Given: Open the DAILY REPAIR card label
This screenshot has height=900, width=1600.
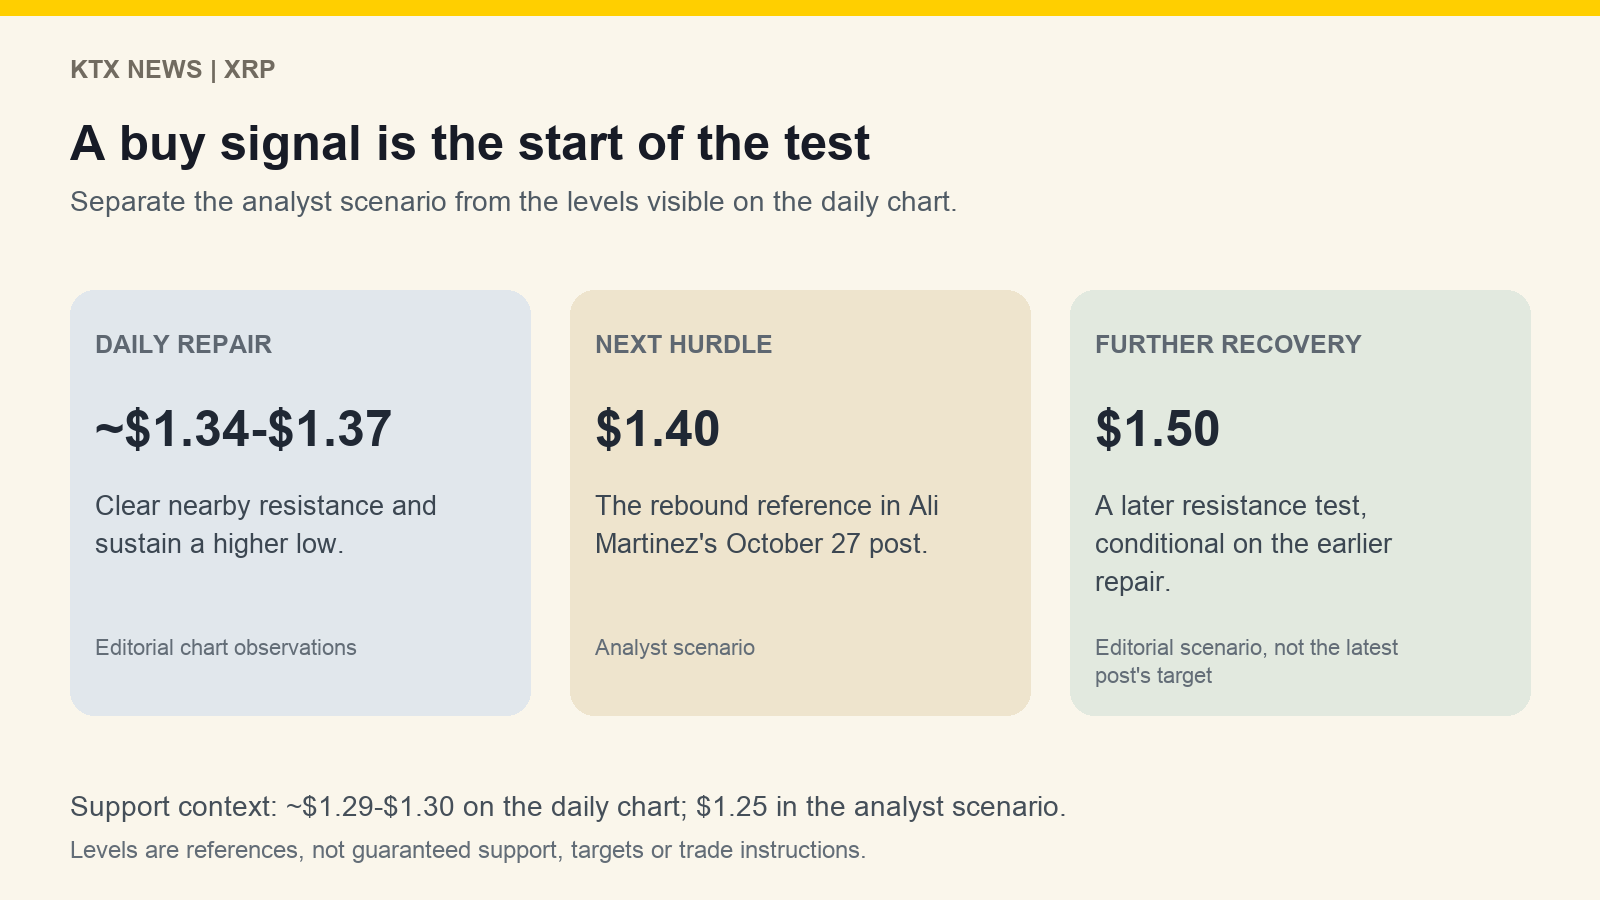Looking at the screenshot, I should point(183,344).
